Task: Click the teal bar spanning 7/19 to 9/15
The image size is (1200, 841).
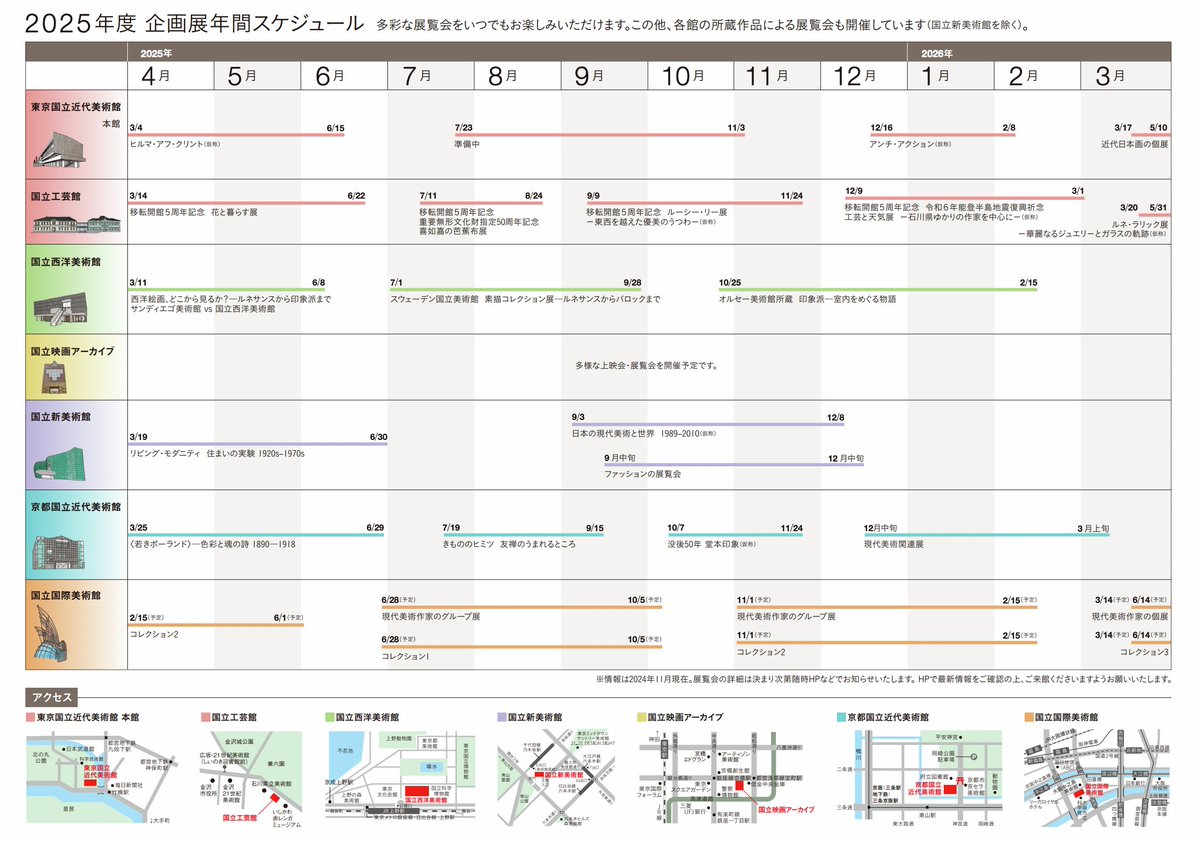Action: [523, 535]
